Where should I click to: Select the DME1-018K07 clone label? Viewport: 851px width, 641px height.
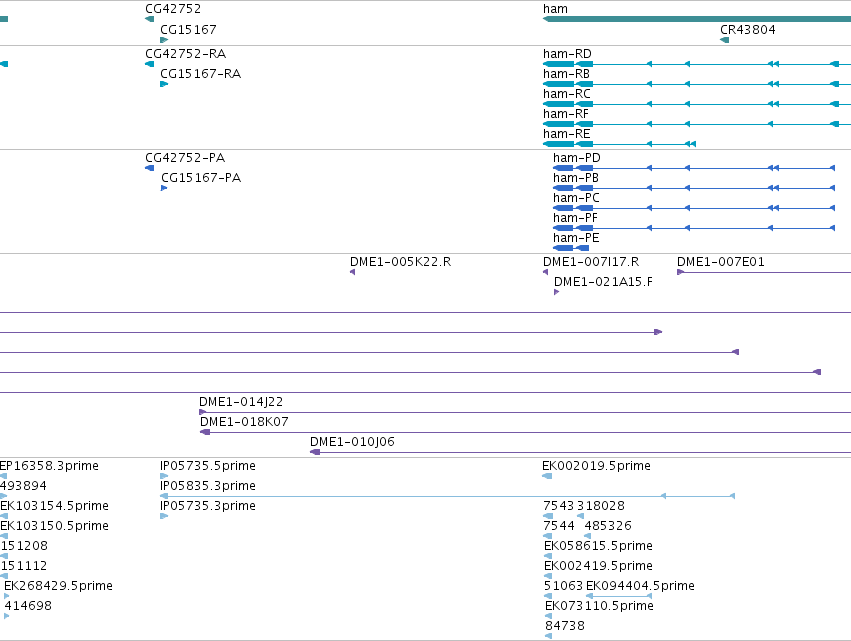tap(244, 422)
